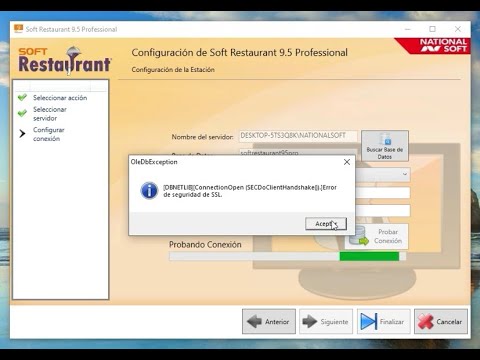Click the database search icon on Buscar Base
480x360 pixels.
click(385, 139)
